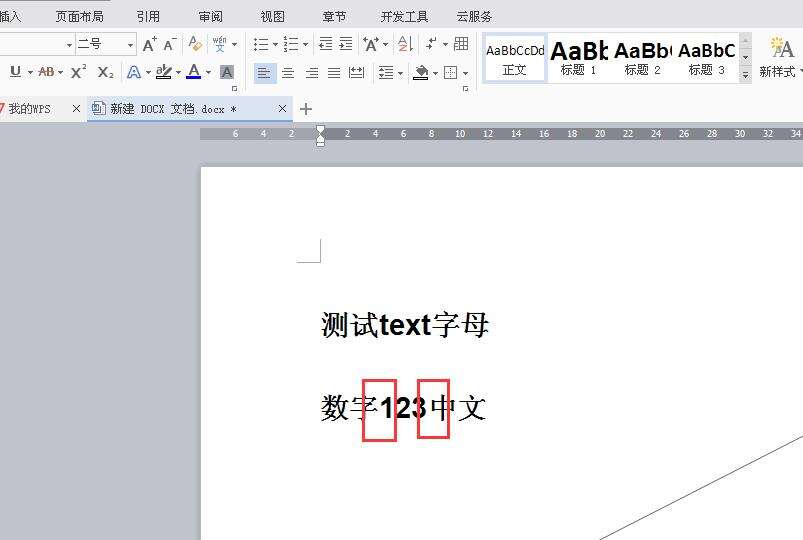Expand bullet list style dropdown arrow
Screen dimensions: 803x540
coord(275,45)
